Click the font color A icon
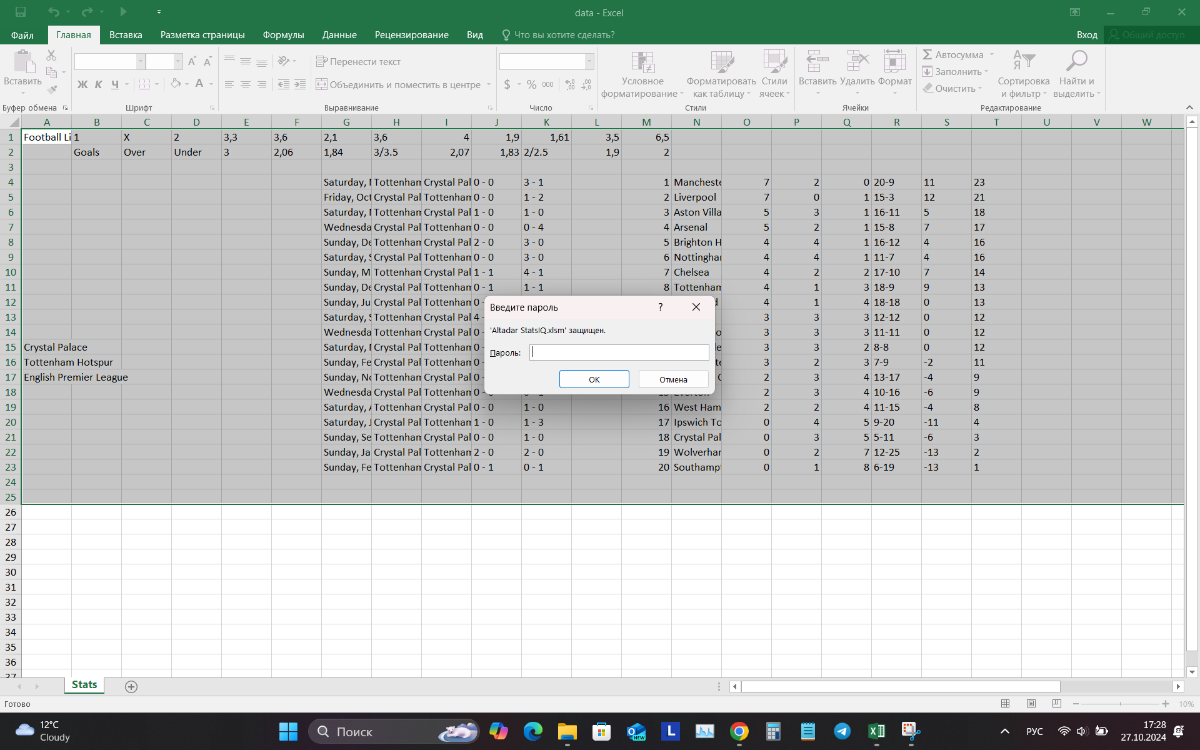Screen dimensions: 1200x750 pyautogui.click(x=199, y=84)
